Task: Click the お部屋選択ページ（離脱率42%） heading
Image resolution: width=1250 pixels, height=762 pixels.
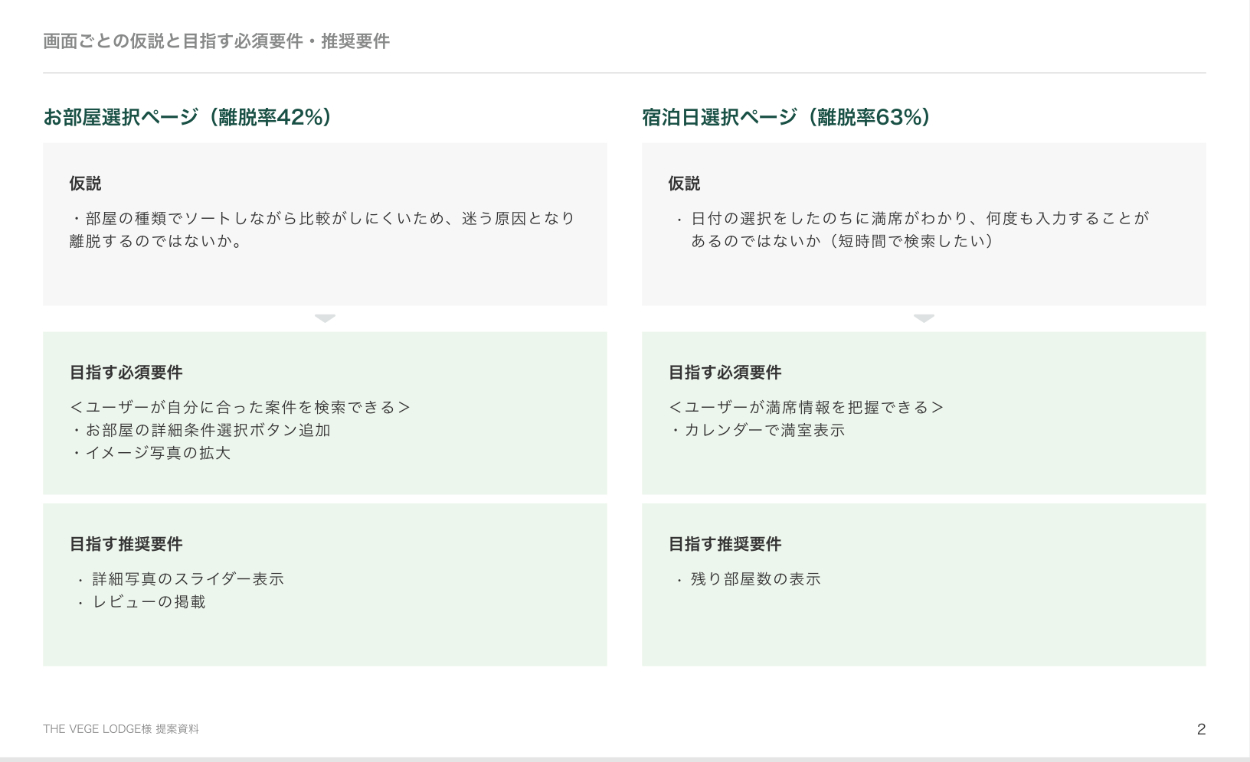Action: (187, 117)
